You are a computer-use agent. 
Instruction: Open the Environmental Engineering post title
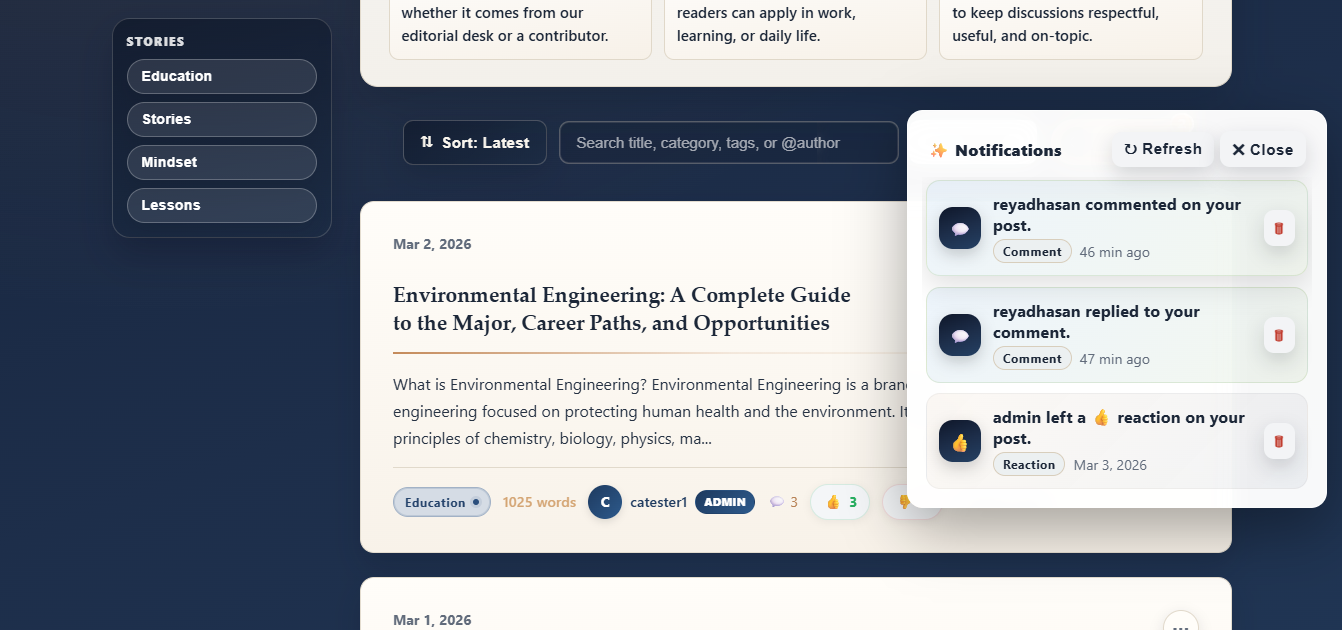click(x=621, y=309)
